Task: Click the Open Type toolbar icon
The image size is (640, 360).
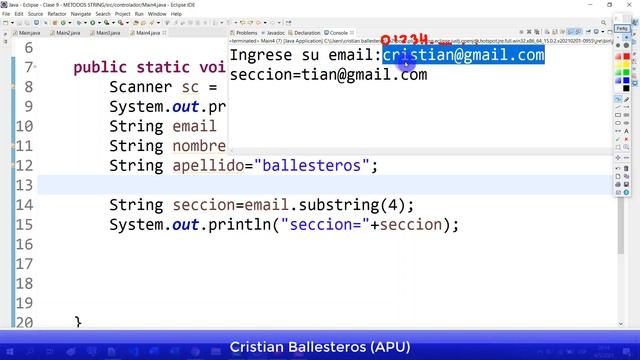Action: pos(136,23)
